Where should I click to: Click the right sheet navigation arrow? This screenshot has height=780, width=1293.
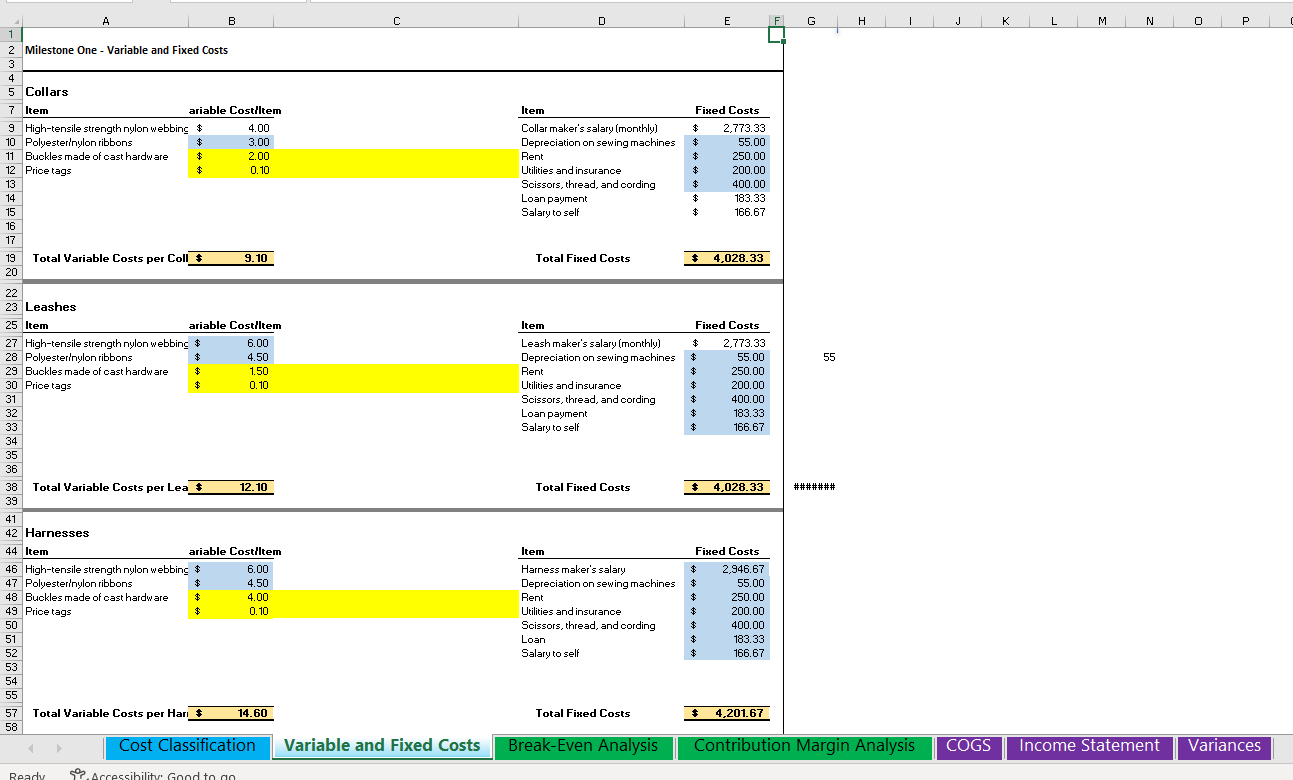click(x=57, y=748)
